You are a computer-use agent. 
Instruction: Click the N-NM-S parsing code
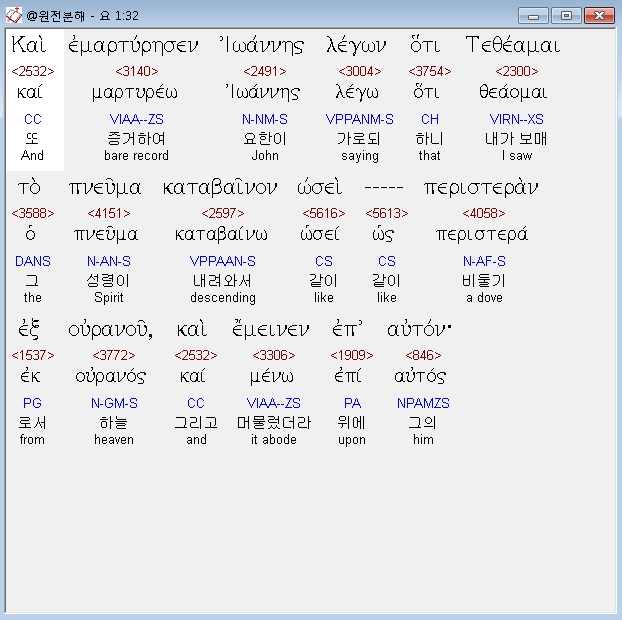[265, 119]
